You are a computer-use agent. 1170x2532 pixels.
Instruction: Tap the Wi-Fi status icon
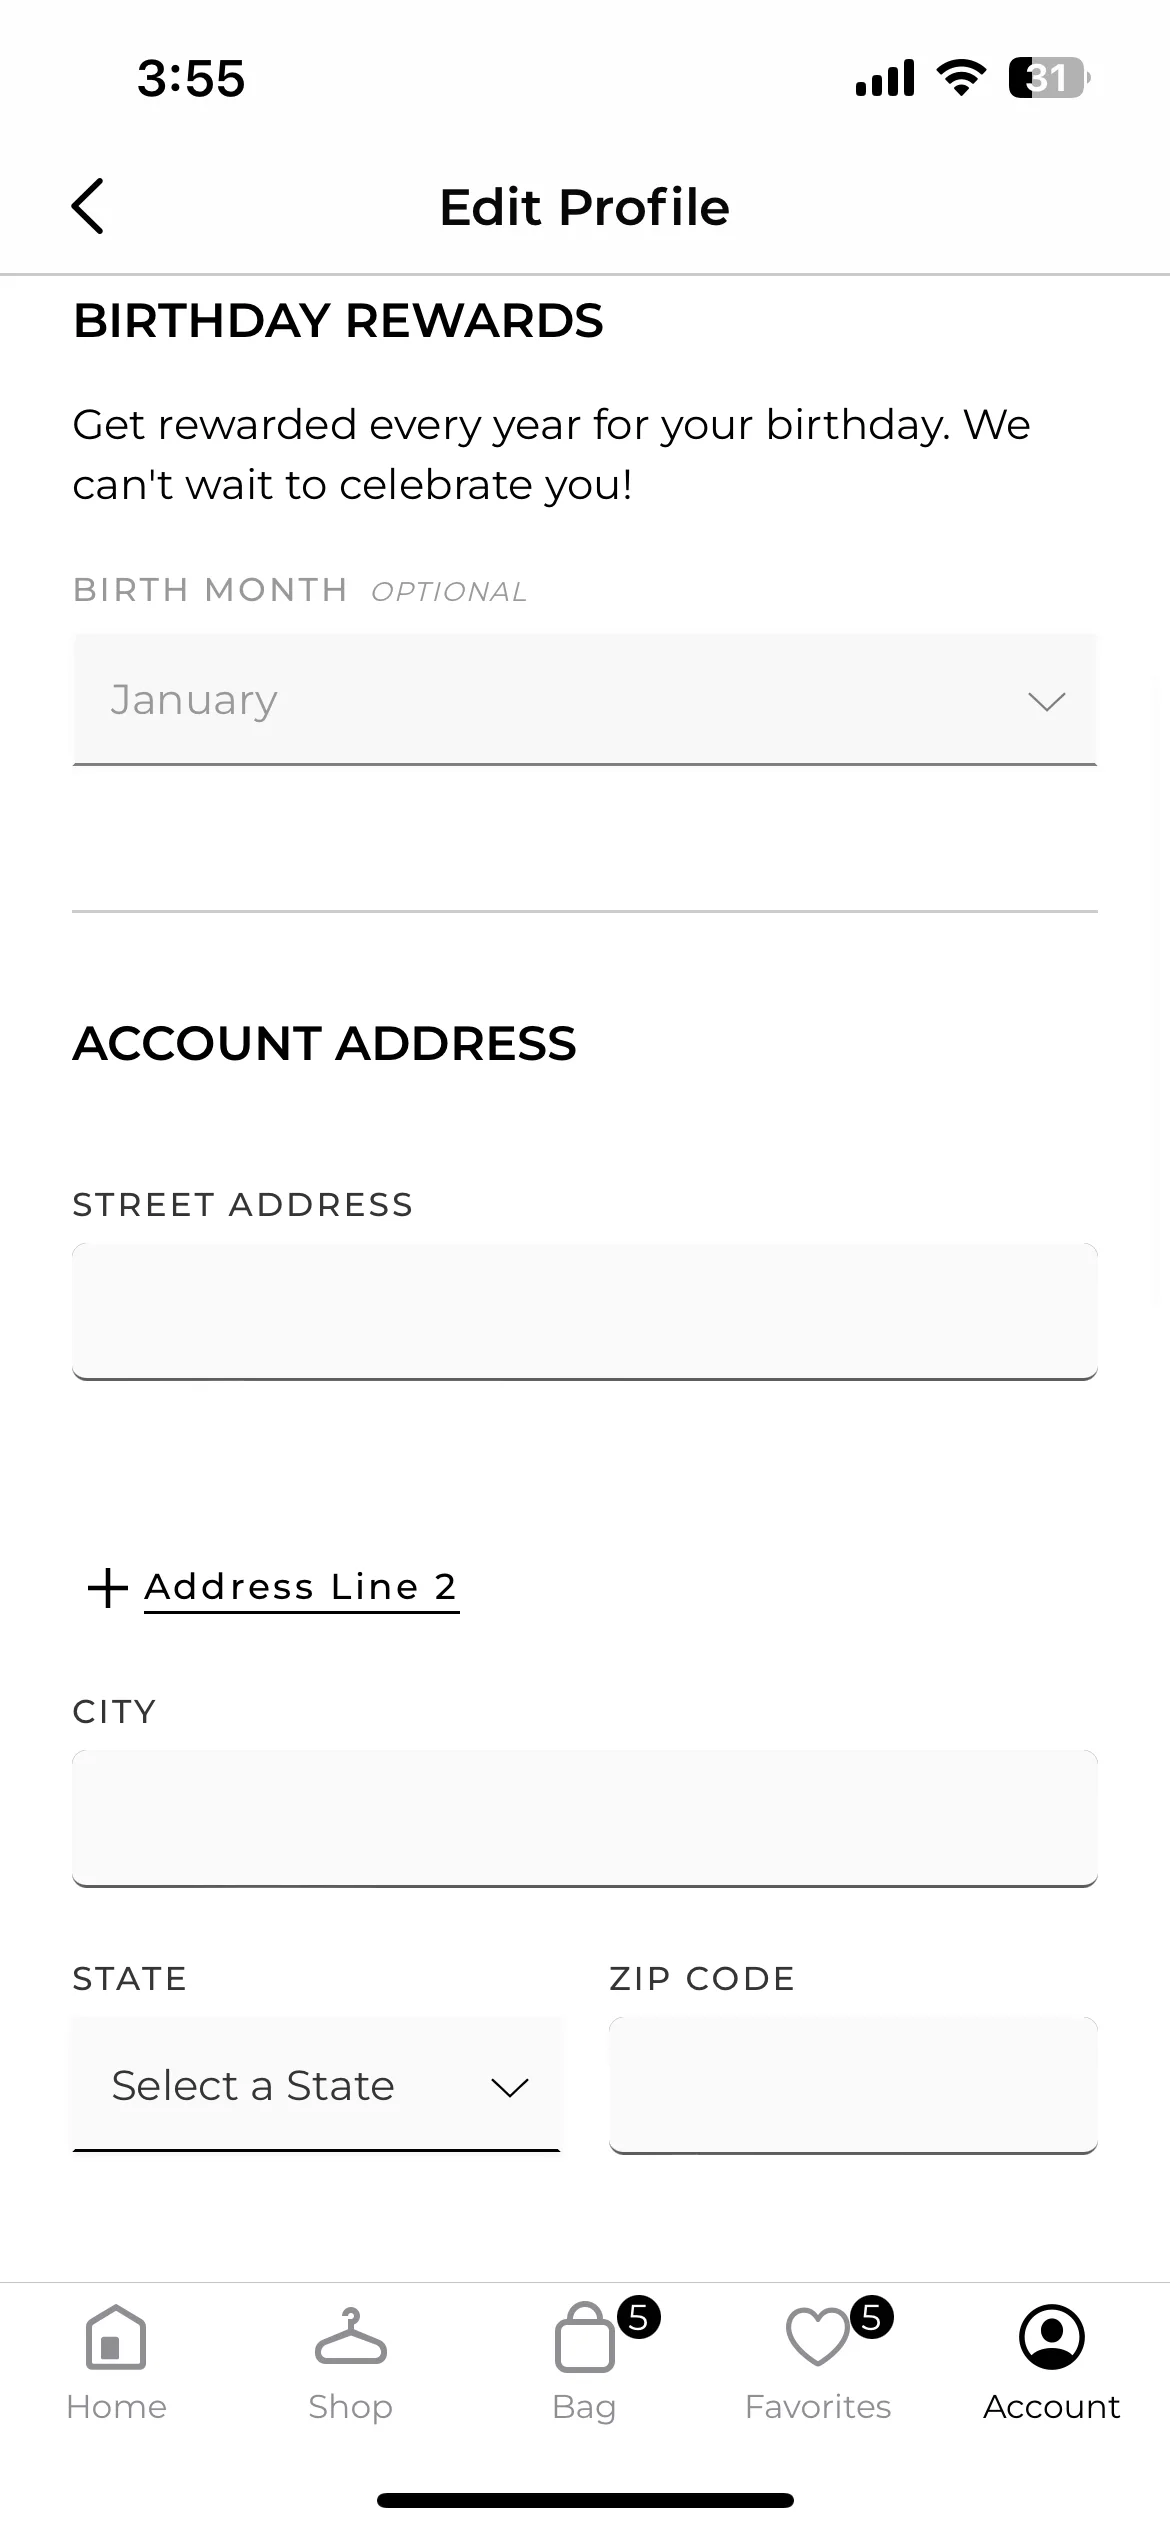point(961,78)
